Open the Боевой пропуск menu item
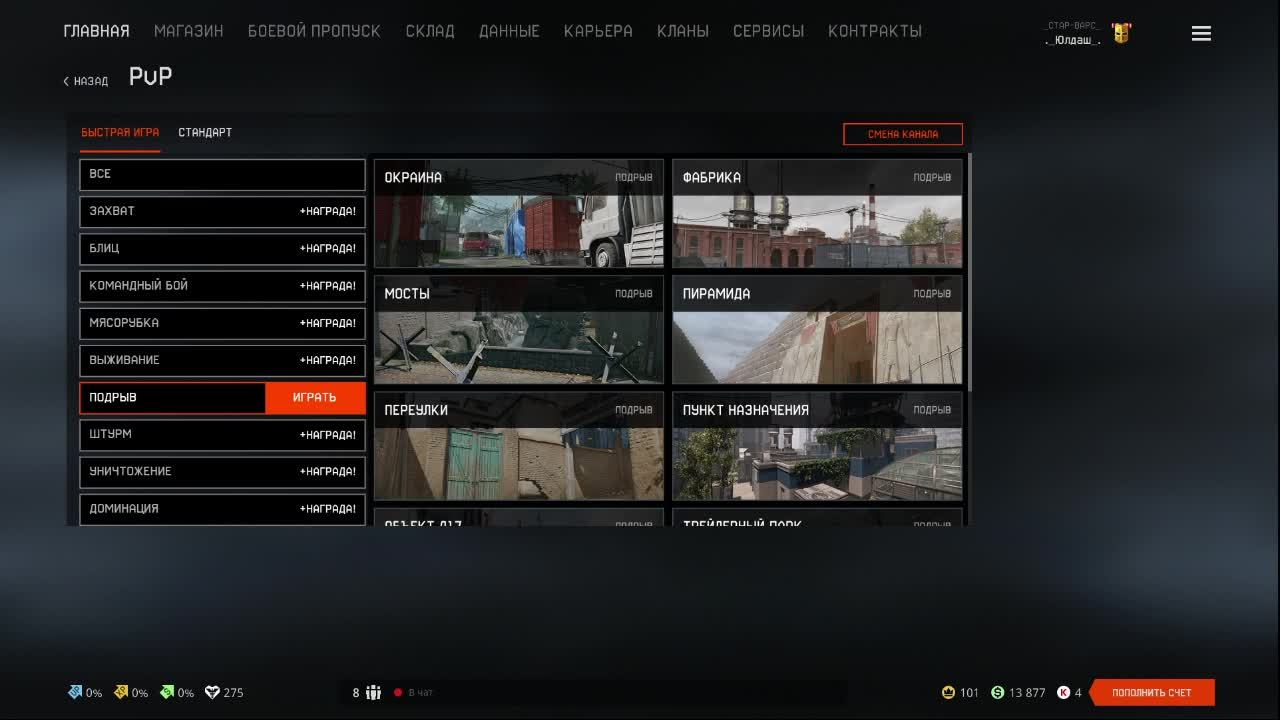1280x720 pixels. [x=314, y=31]
